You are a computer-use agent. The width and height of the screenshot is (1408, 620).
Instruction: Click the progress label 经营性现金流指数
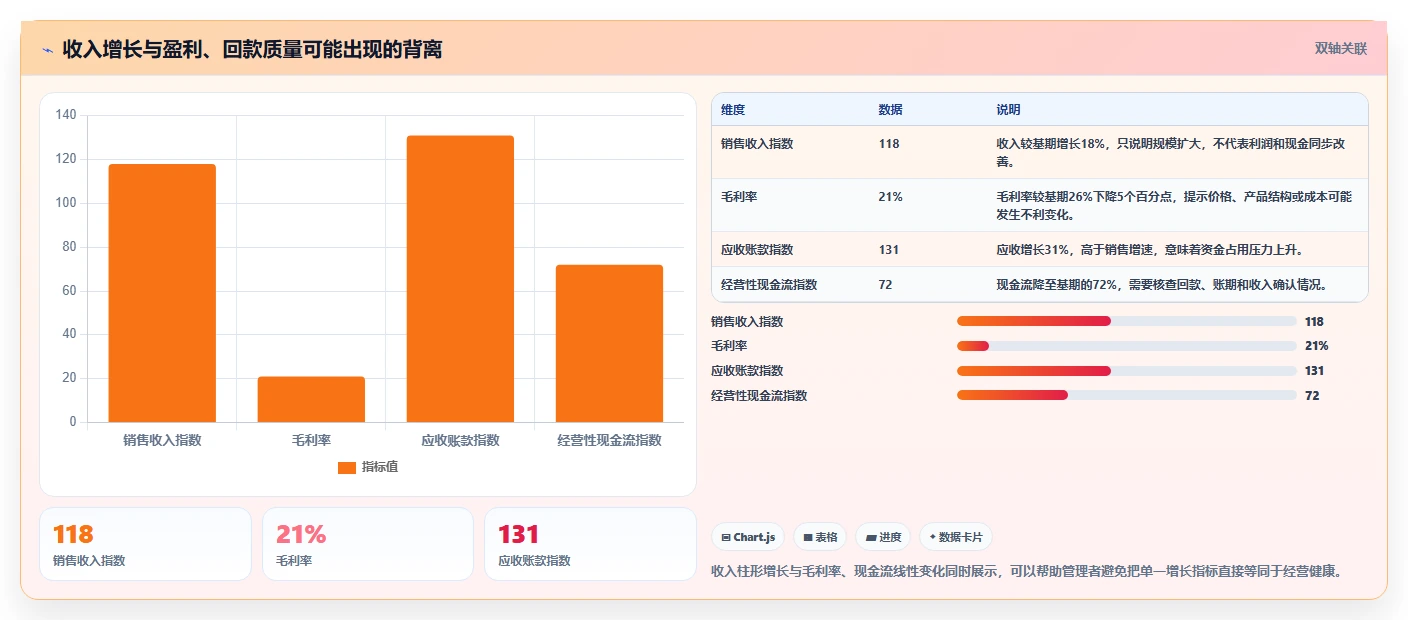(759, 396)
